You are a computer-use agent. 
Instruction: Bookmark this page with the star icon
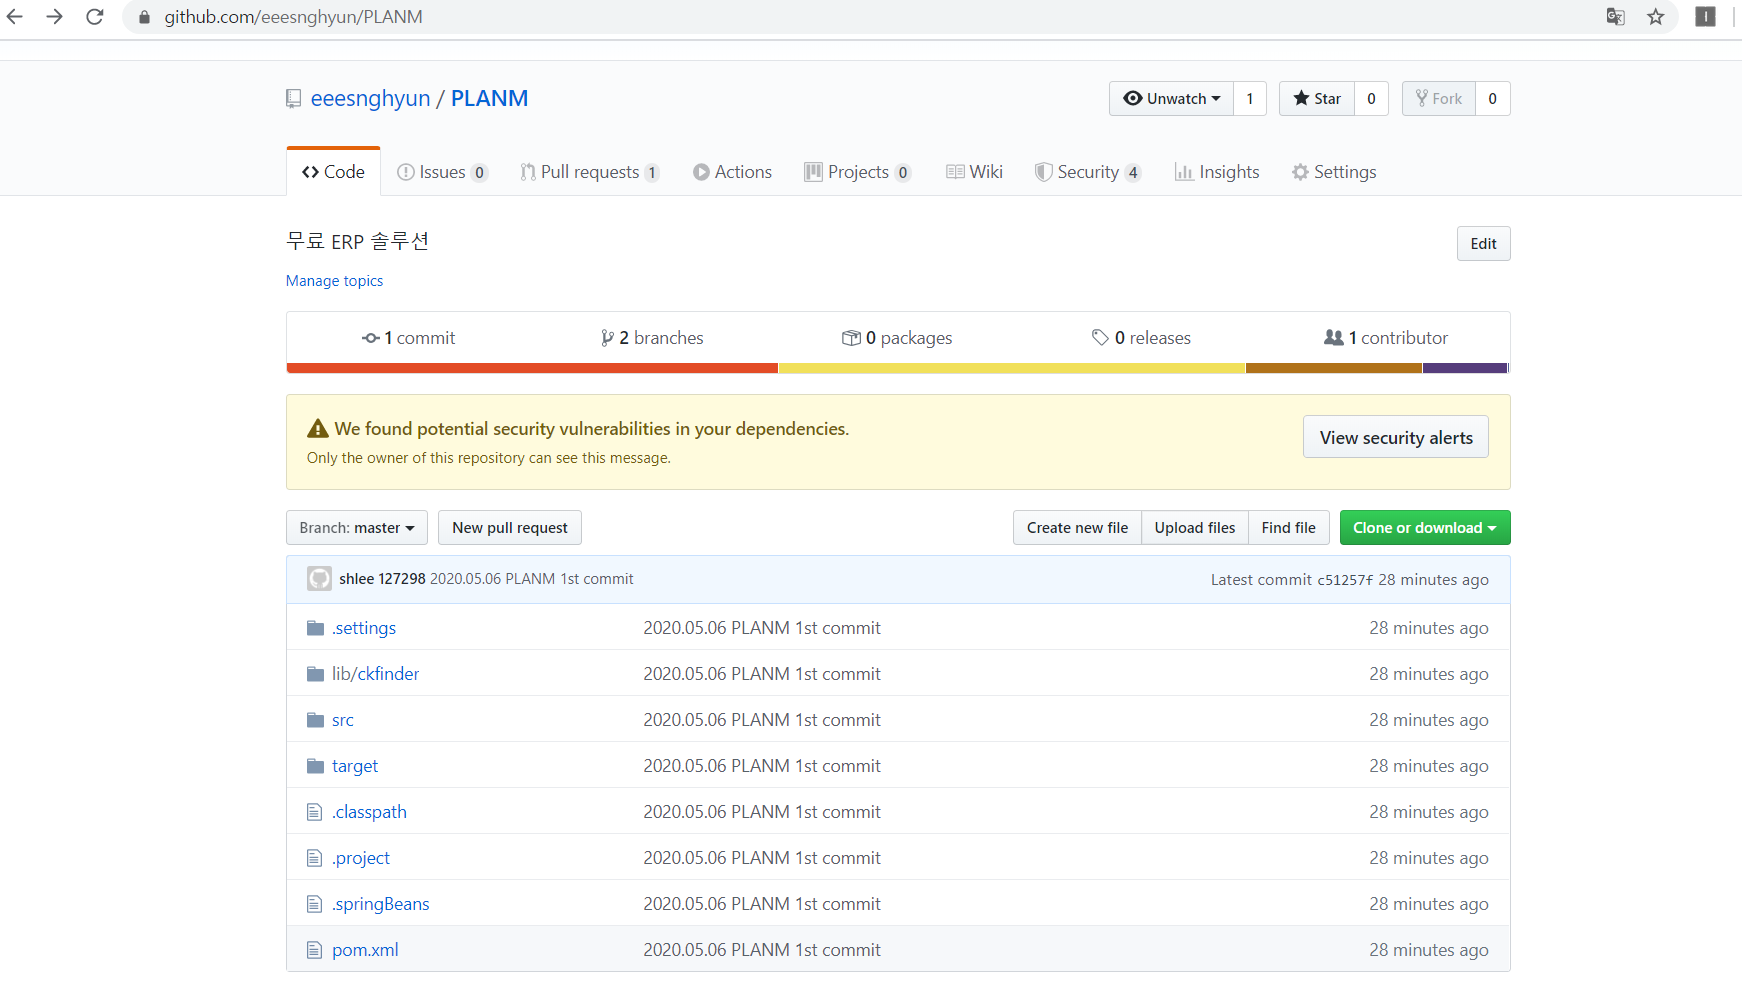1656,17
